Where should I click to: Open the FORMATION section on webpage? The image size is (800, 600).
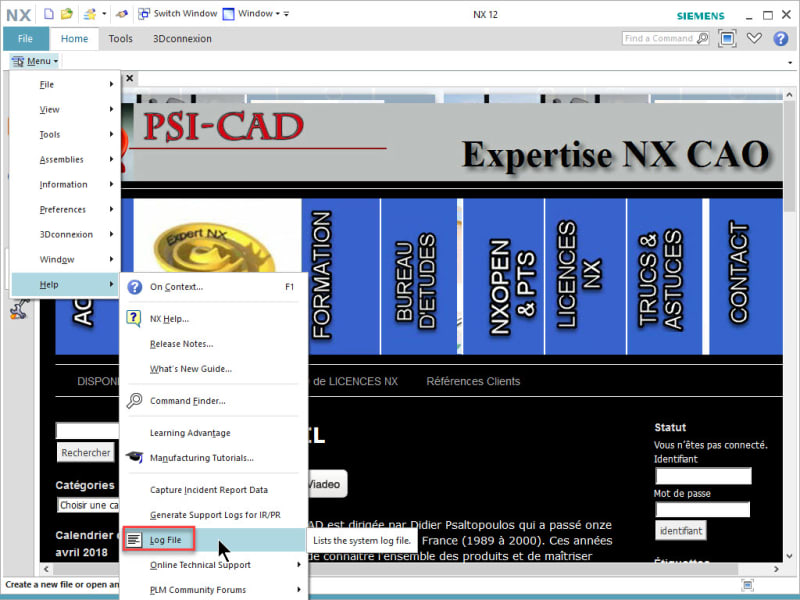(341, 276)
